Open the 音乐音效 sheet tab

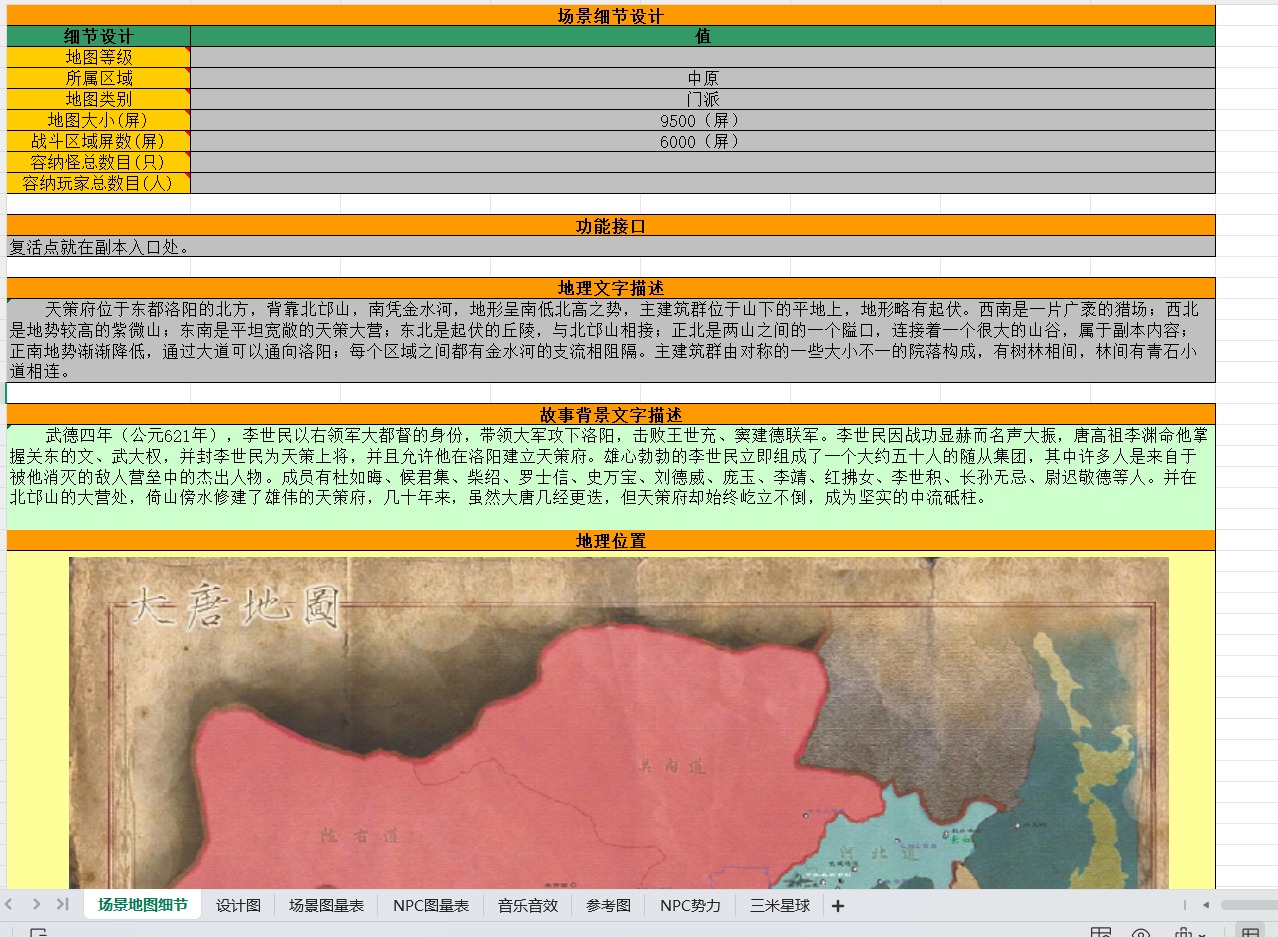click(528, 905)
